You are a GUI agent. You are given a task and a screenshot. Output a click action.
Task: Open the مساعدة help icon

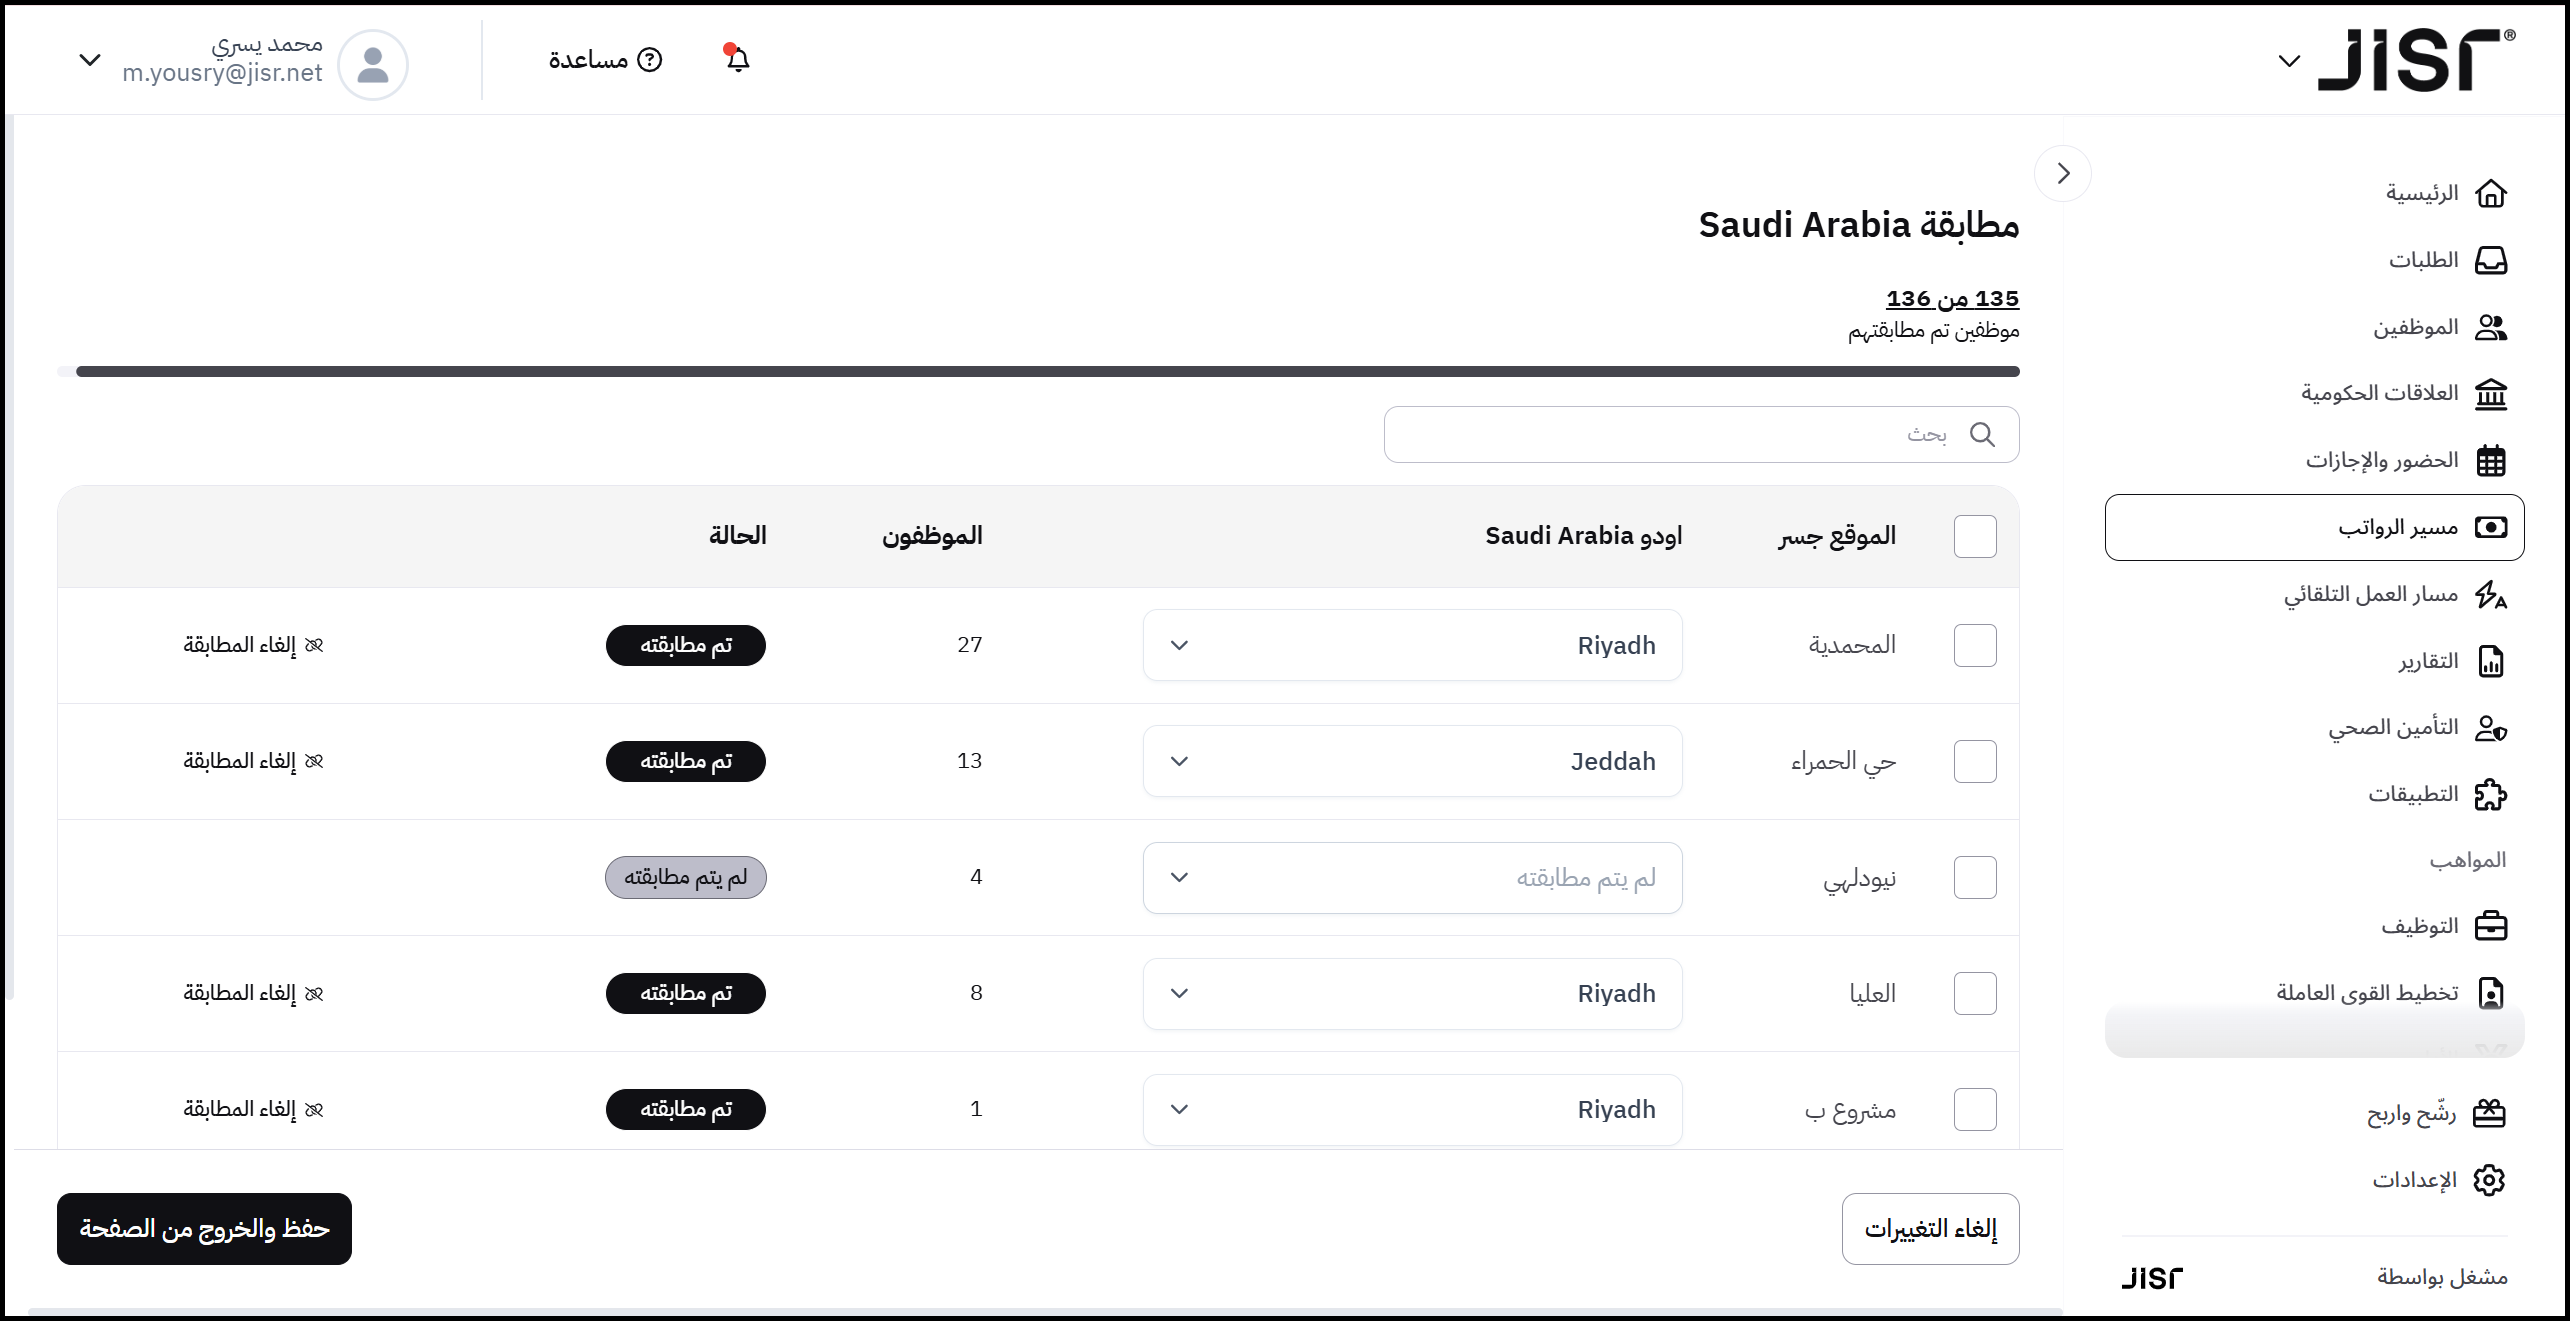click(x=650, y=60)
